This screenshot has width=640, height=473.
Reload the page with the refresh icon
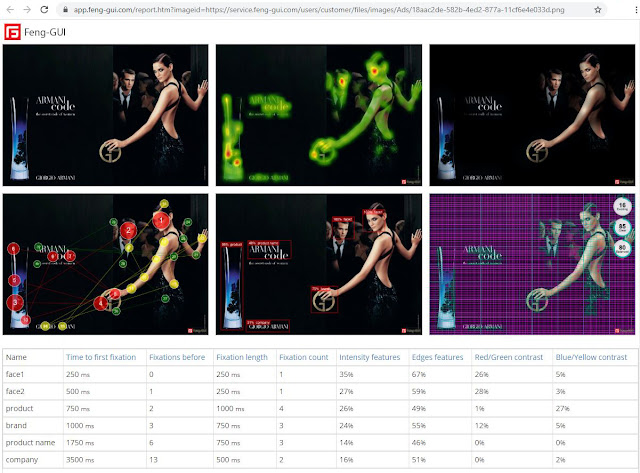point(44,9)
